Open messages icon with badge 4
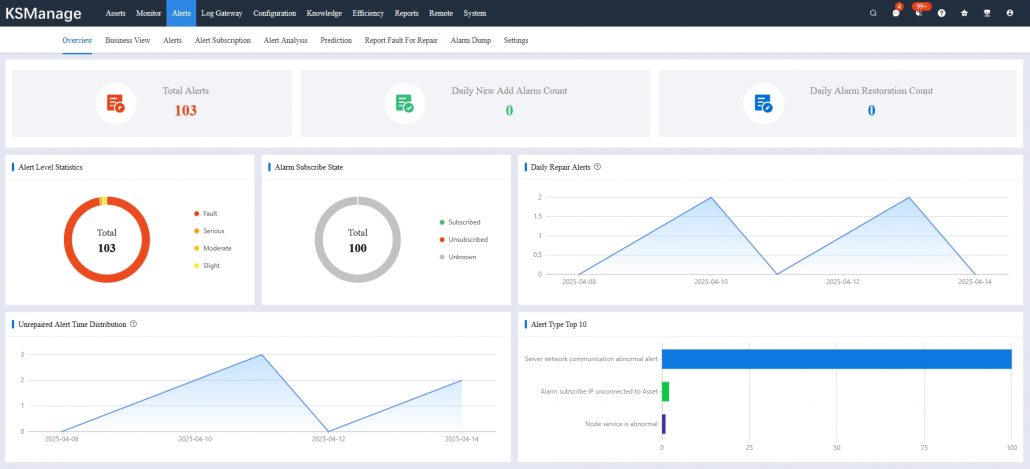The height and width of the screenshot is (469, 1030). tap(896, 13)
